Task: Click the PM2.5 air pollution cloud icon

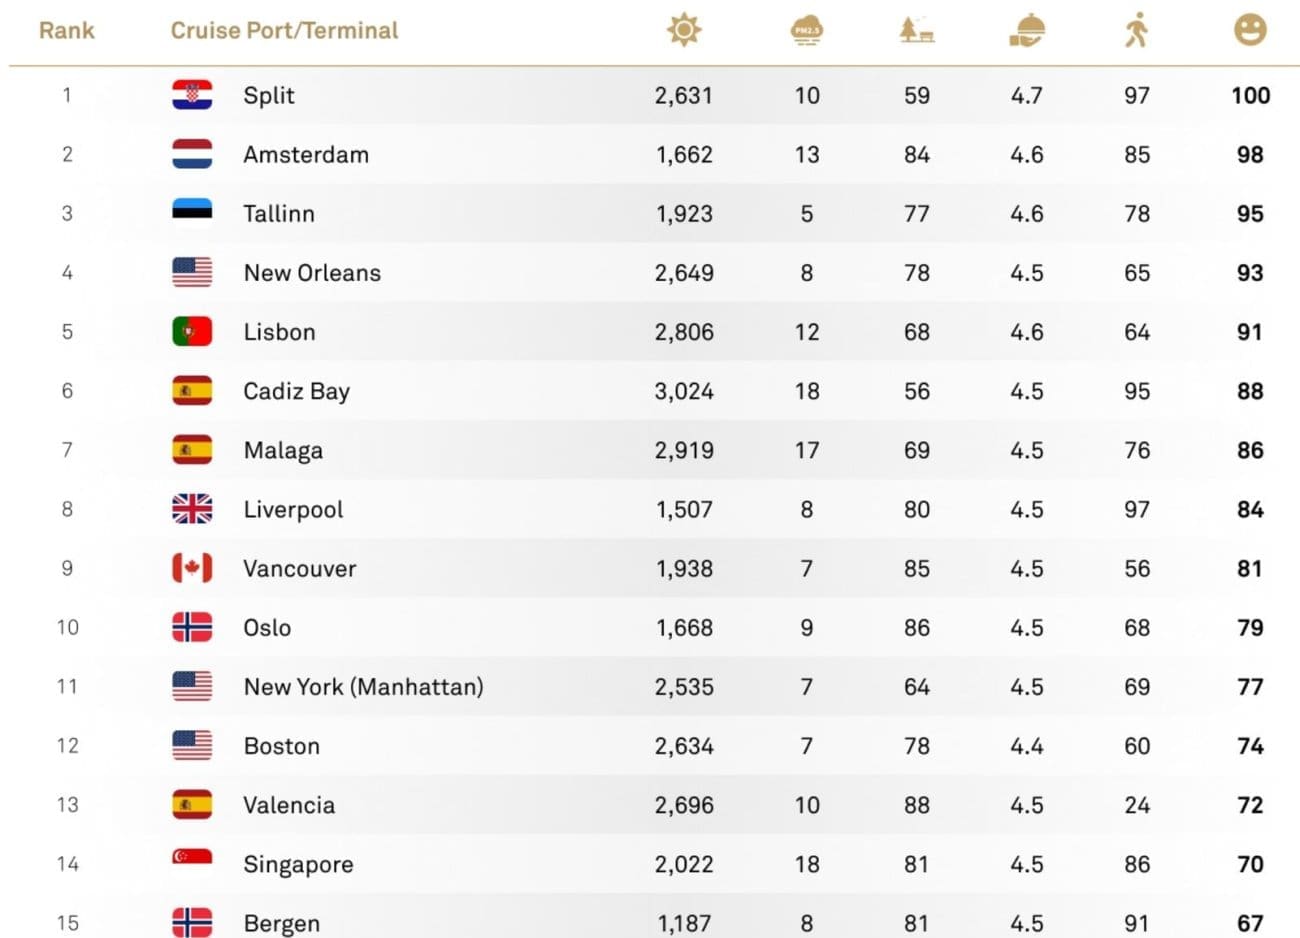Action: click(806, 30)
